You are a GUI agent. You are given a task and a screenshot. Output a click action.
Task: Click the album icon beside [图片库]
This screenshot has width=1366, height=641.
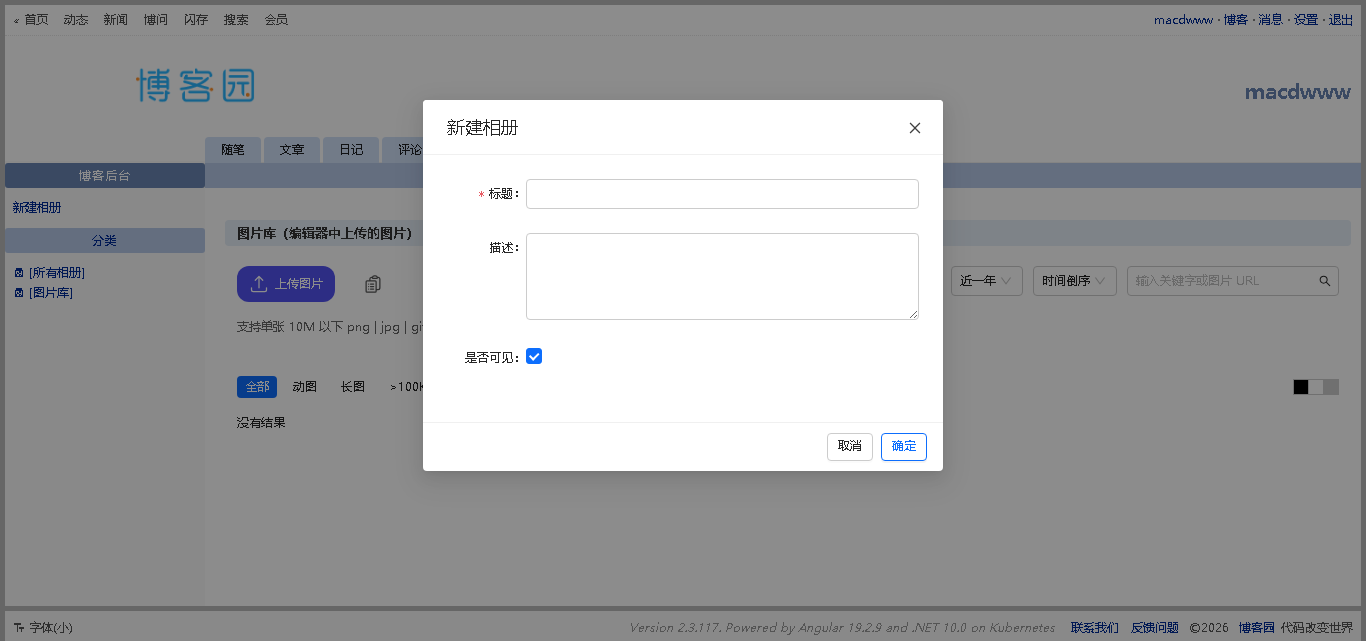coord(19,293)
